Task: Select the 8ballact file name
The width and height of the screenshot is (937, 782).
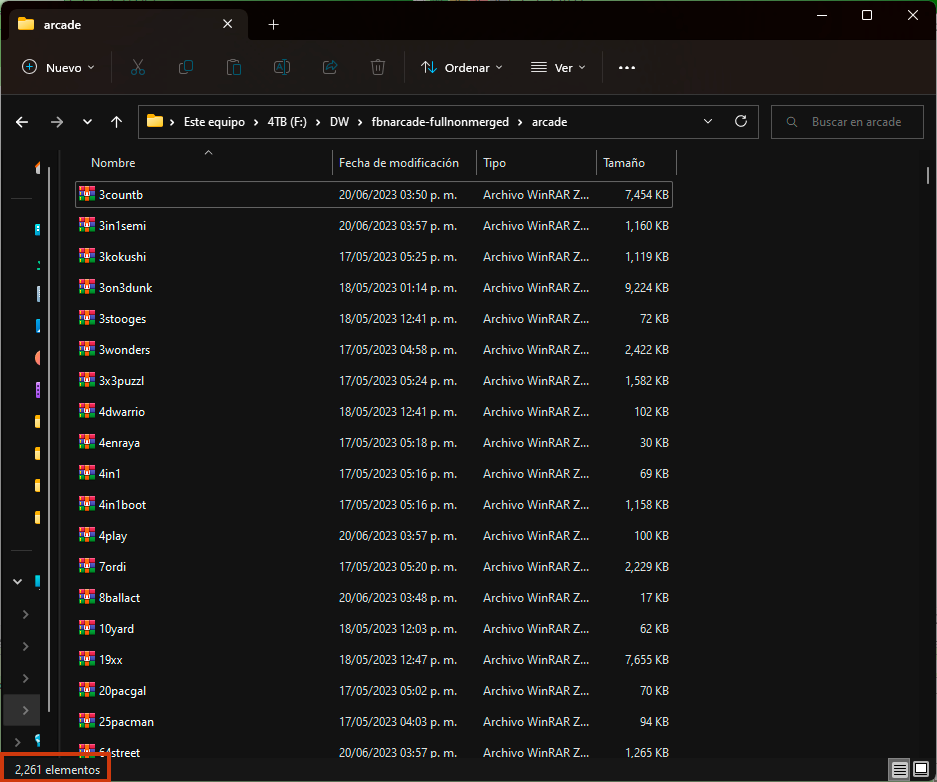Action: pos(120,598)
